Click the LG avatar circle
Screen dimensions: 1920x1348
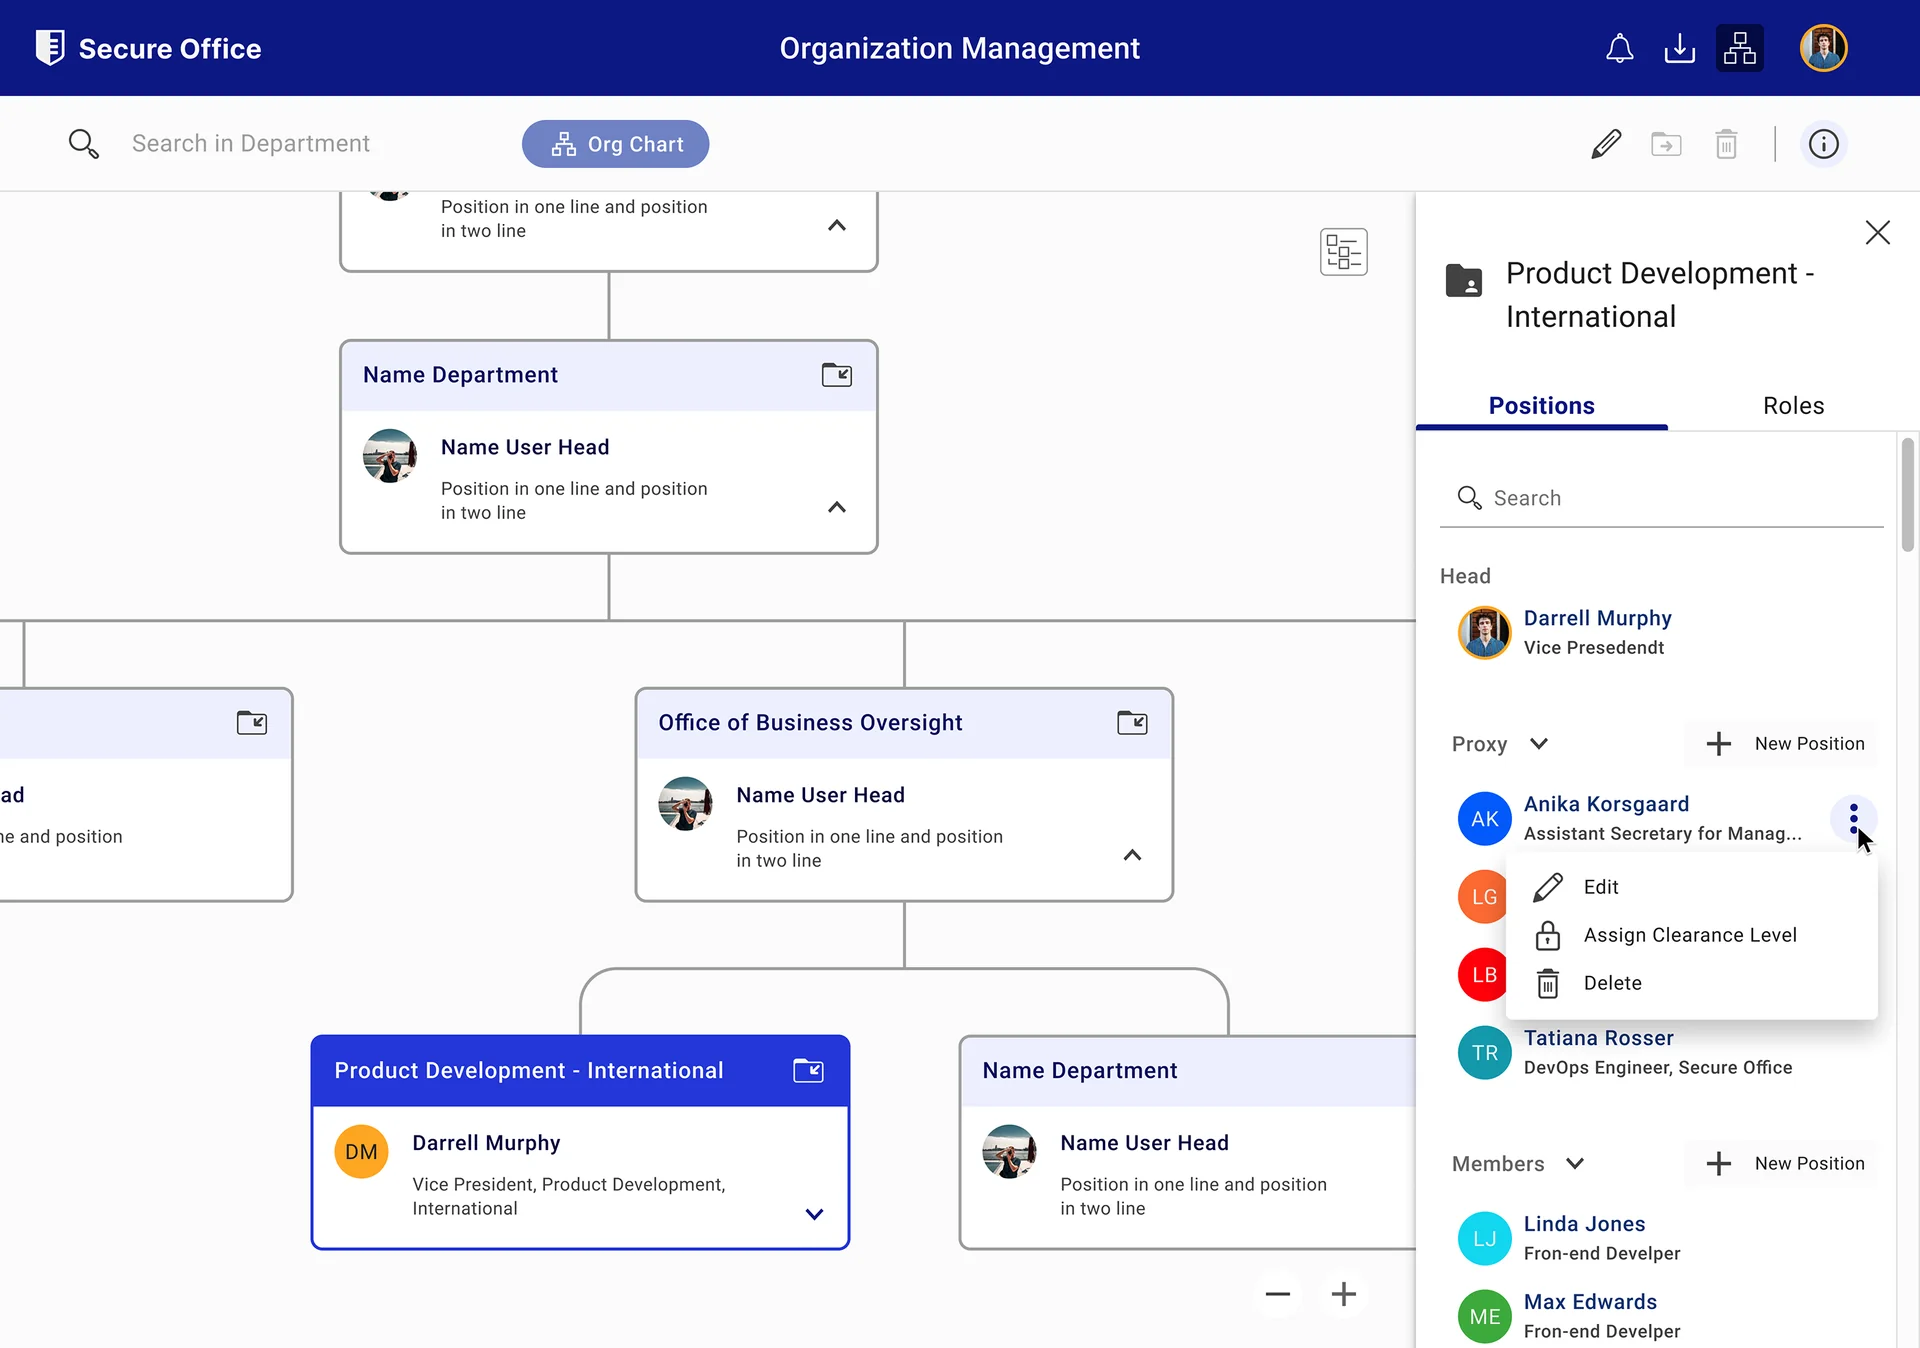1482,897
